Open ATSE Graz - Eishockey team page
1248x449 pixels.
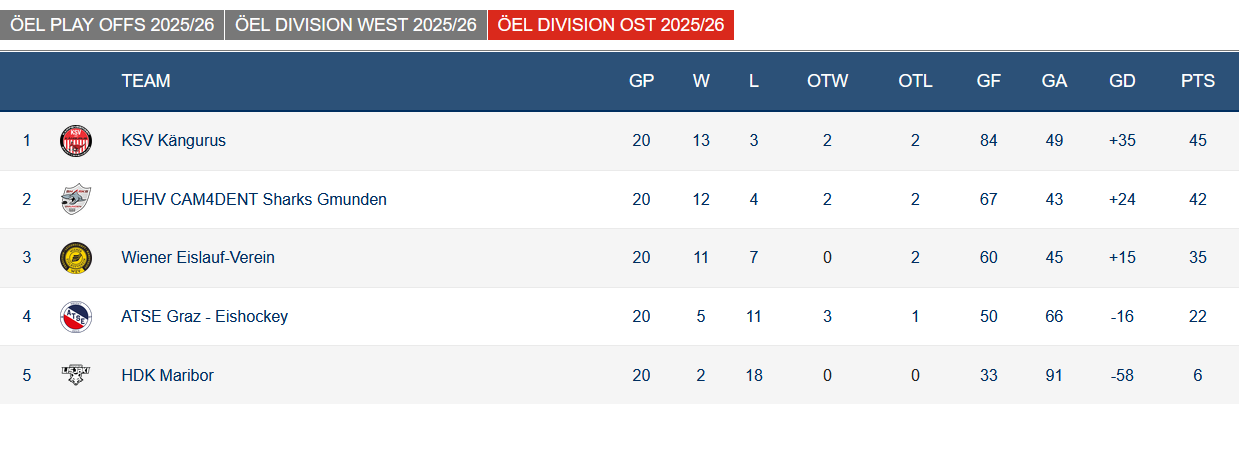tap(204, 317)
